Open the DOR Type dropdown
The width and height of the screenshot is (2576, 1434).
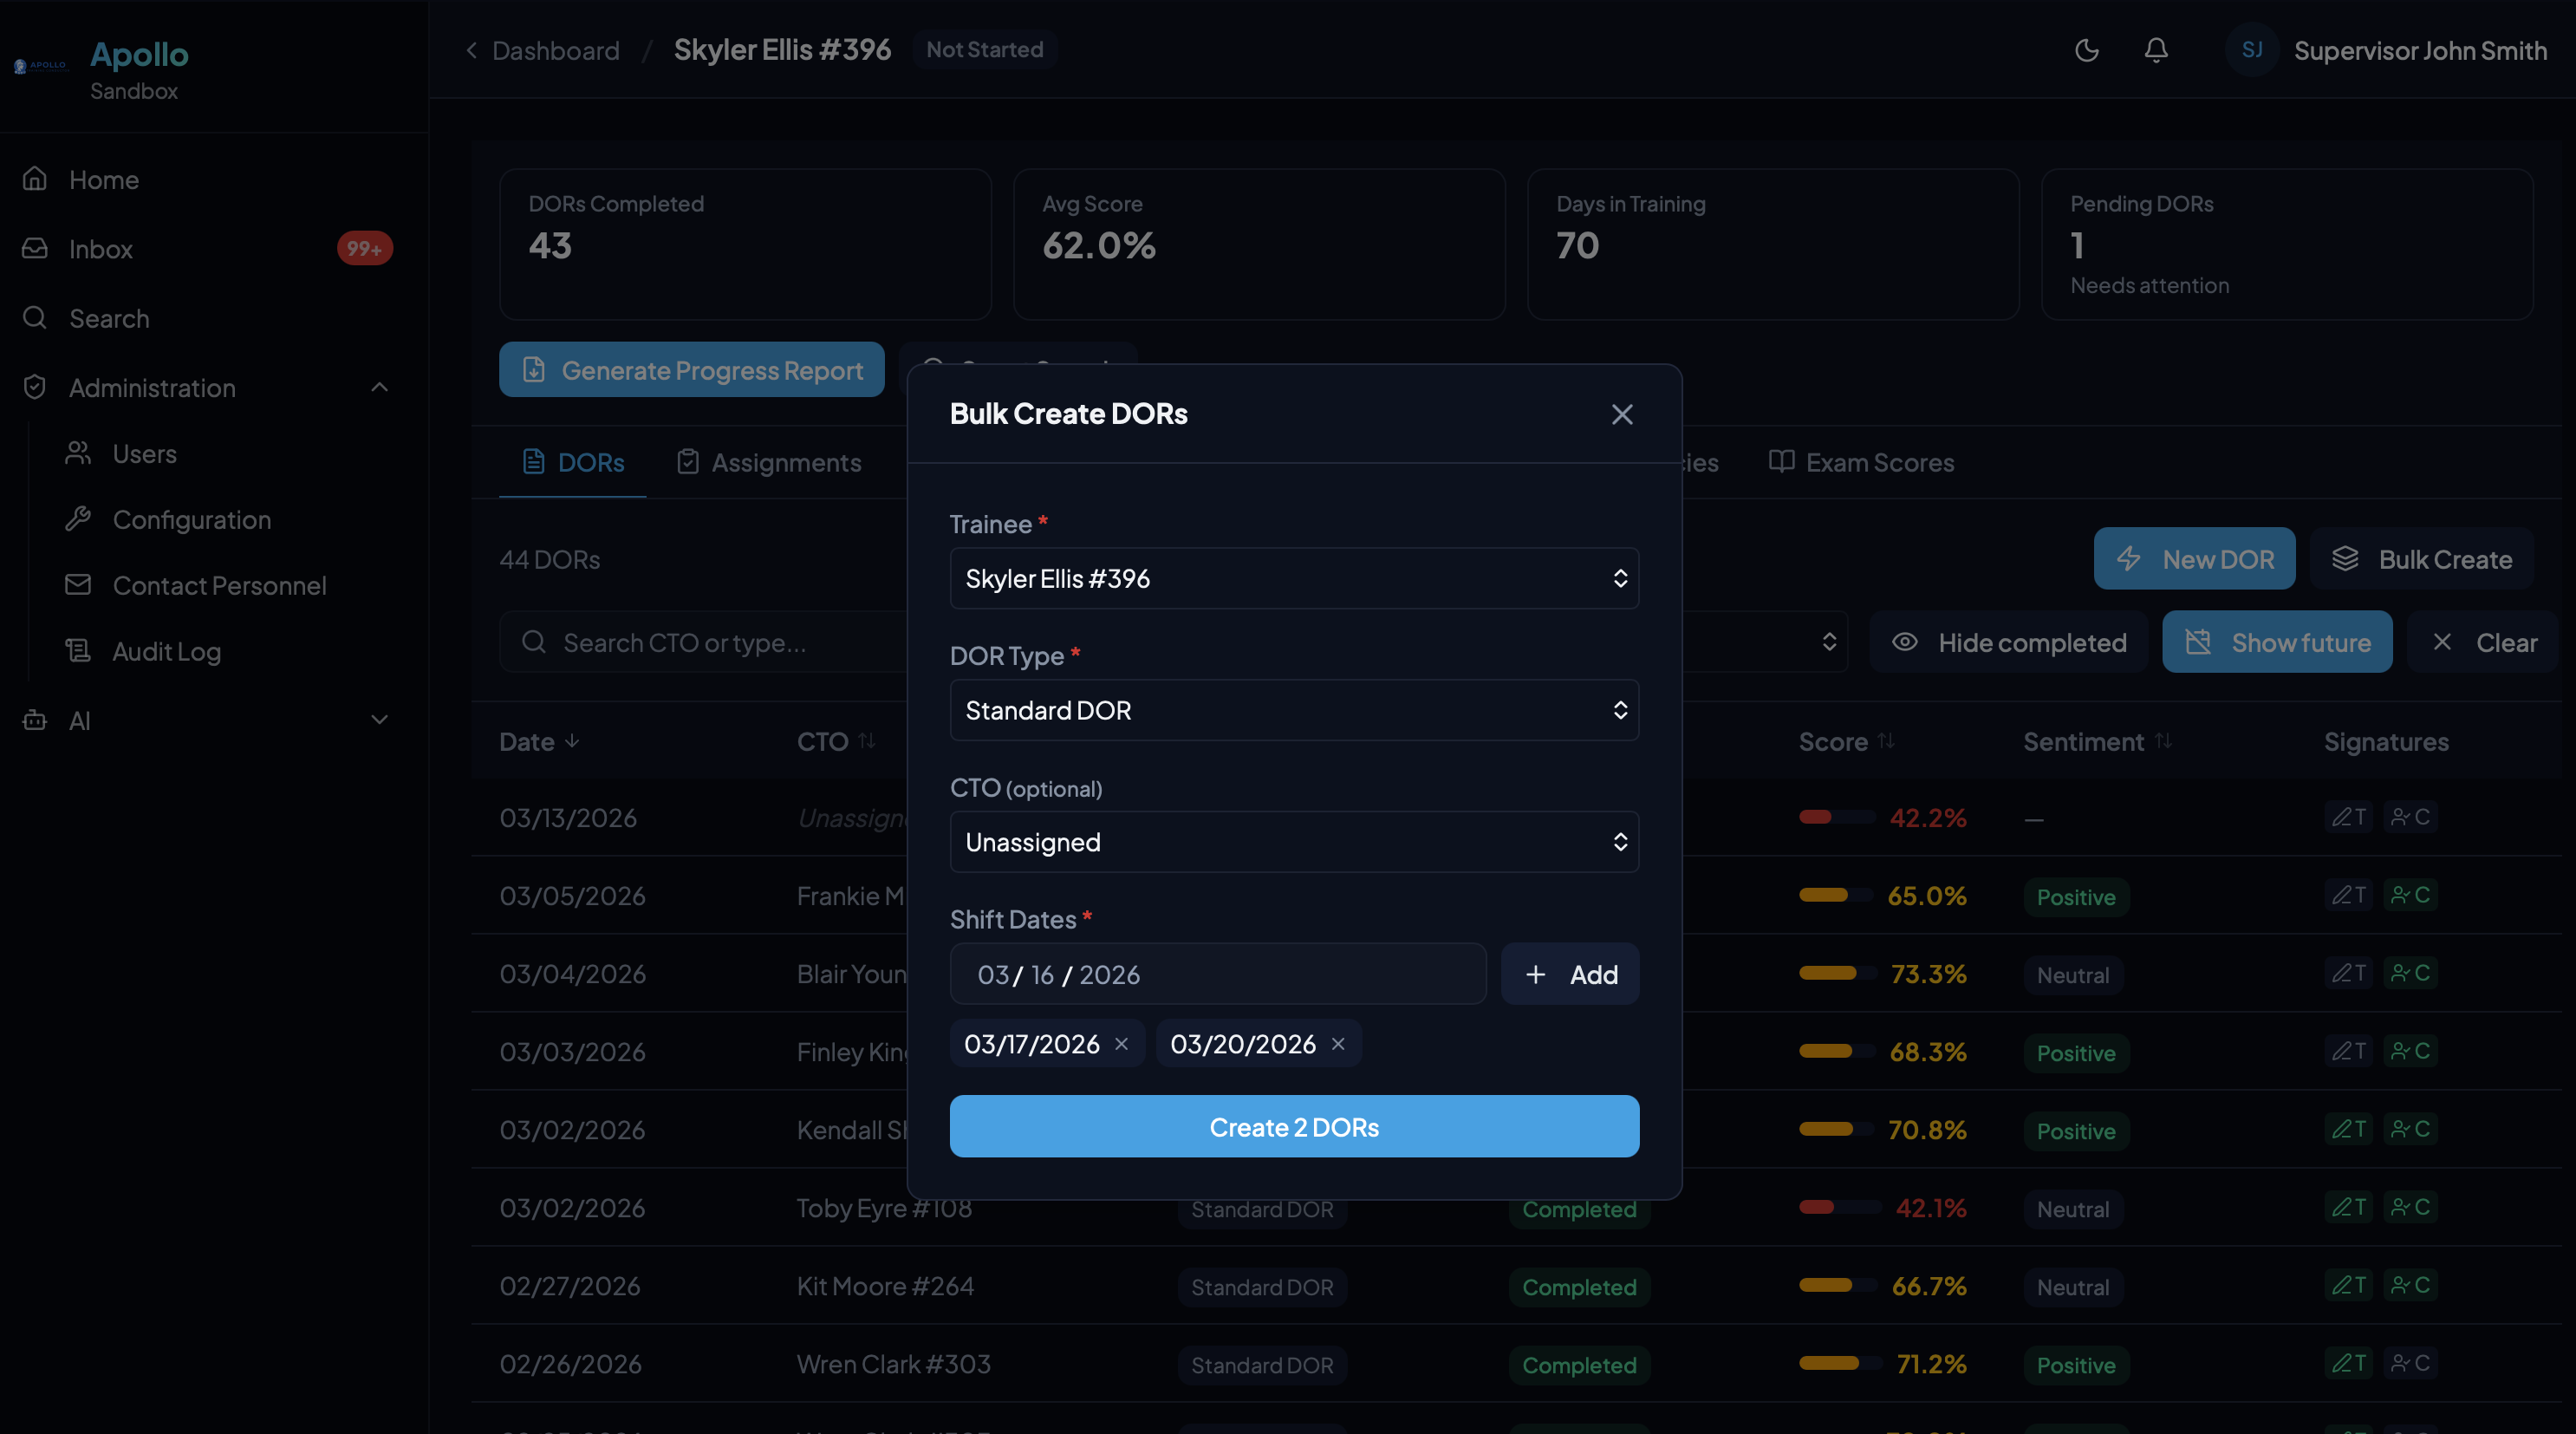click(1293, 710)
